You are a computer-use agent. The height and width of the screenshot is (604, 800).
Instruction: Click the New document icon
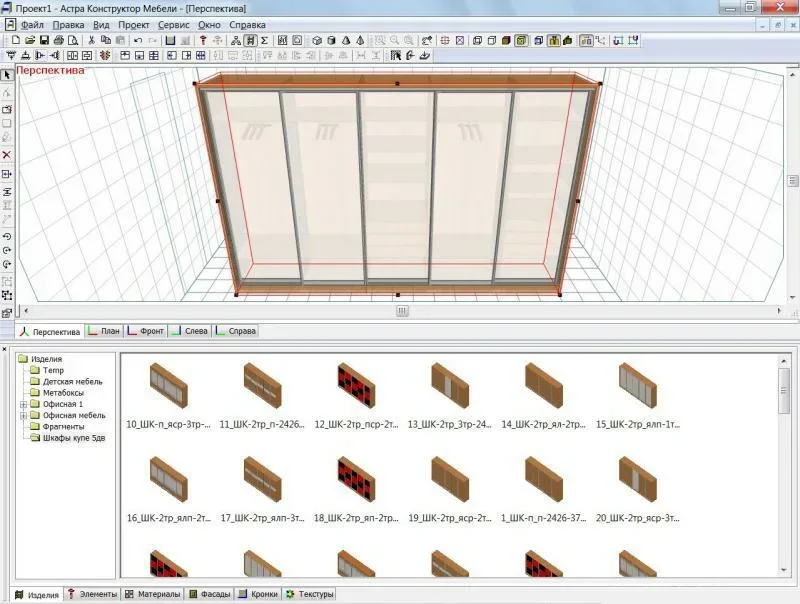(16, 41)
